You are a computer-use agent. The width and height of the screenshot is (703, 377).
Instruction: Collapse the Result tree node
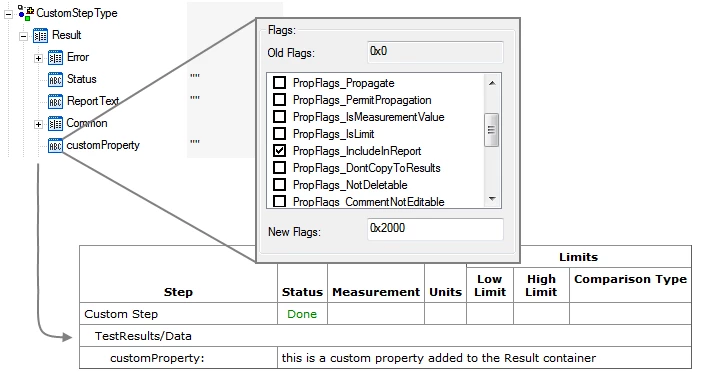(x=23, y=36)
